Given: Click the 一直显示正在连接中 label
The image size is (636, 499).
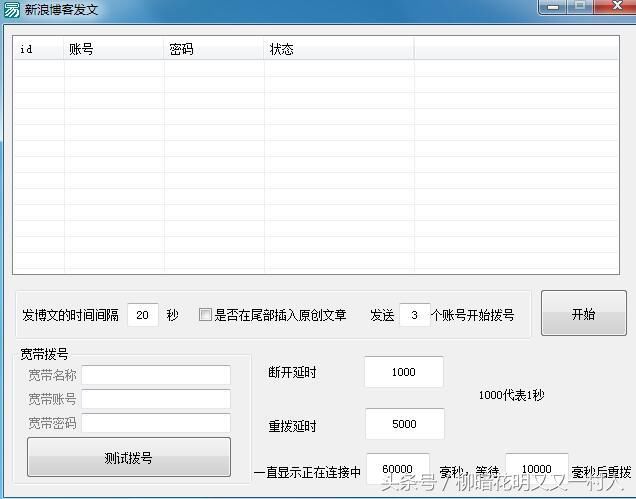Looking at the screenshot, I should click(x=307, y=472).
